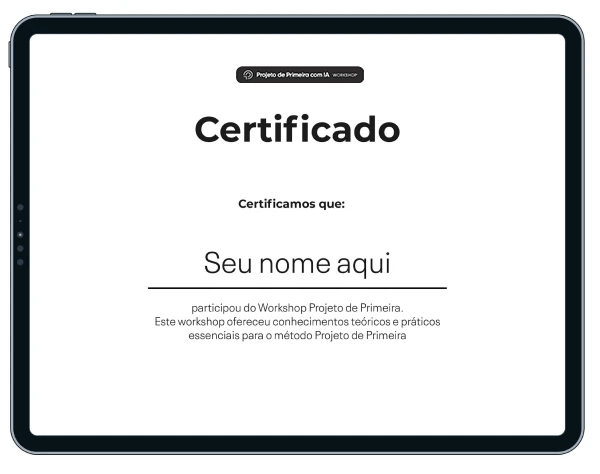Click the 'Certificado' title heading

tap(297, 129)
